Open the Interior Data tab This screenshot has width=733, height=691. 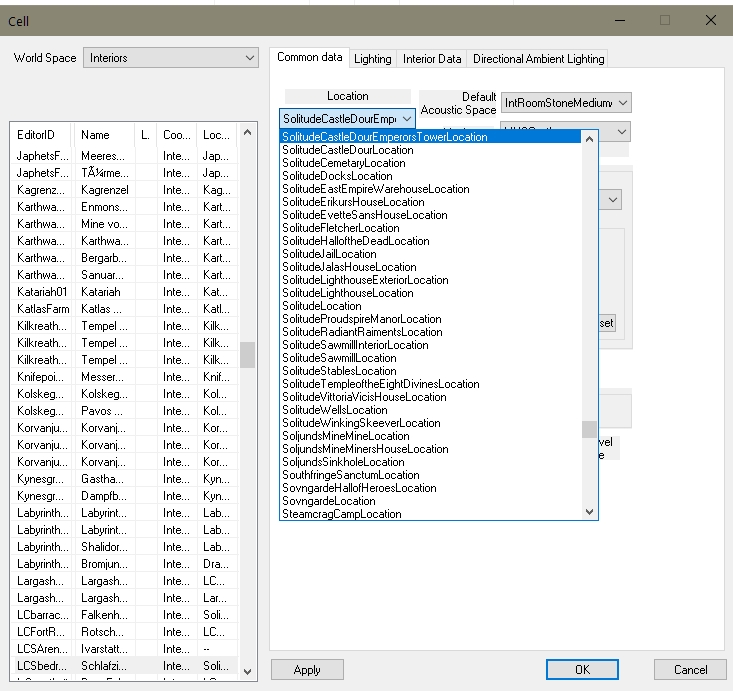tap(432, 59)
